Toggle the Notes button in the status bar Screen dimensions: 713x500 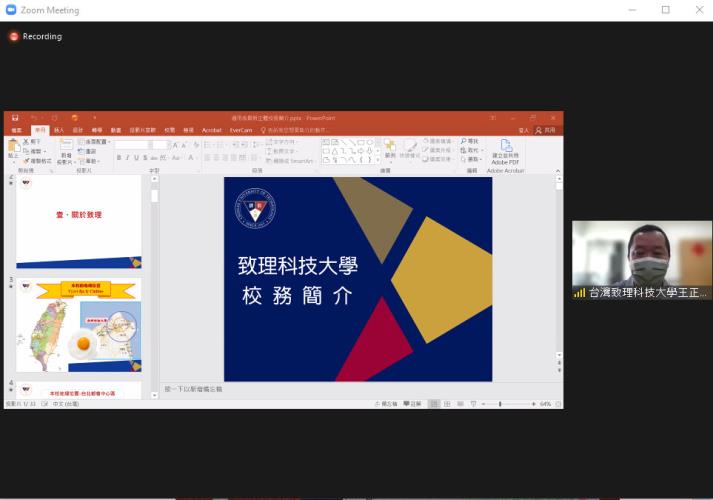coord(386,404)
